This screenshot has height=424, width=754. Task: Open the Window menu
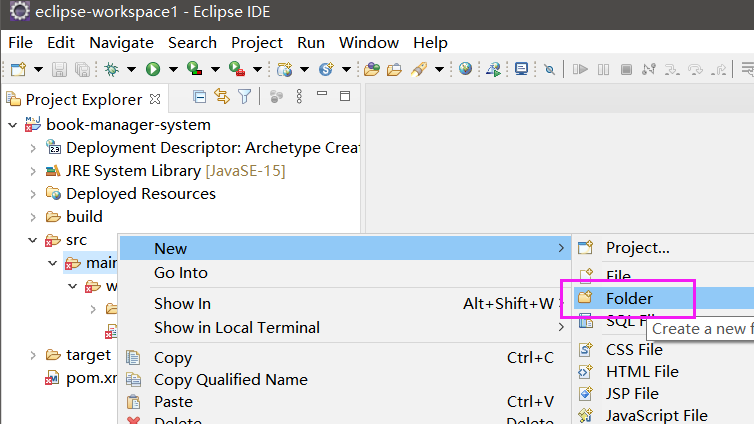369,43
